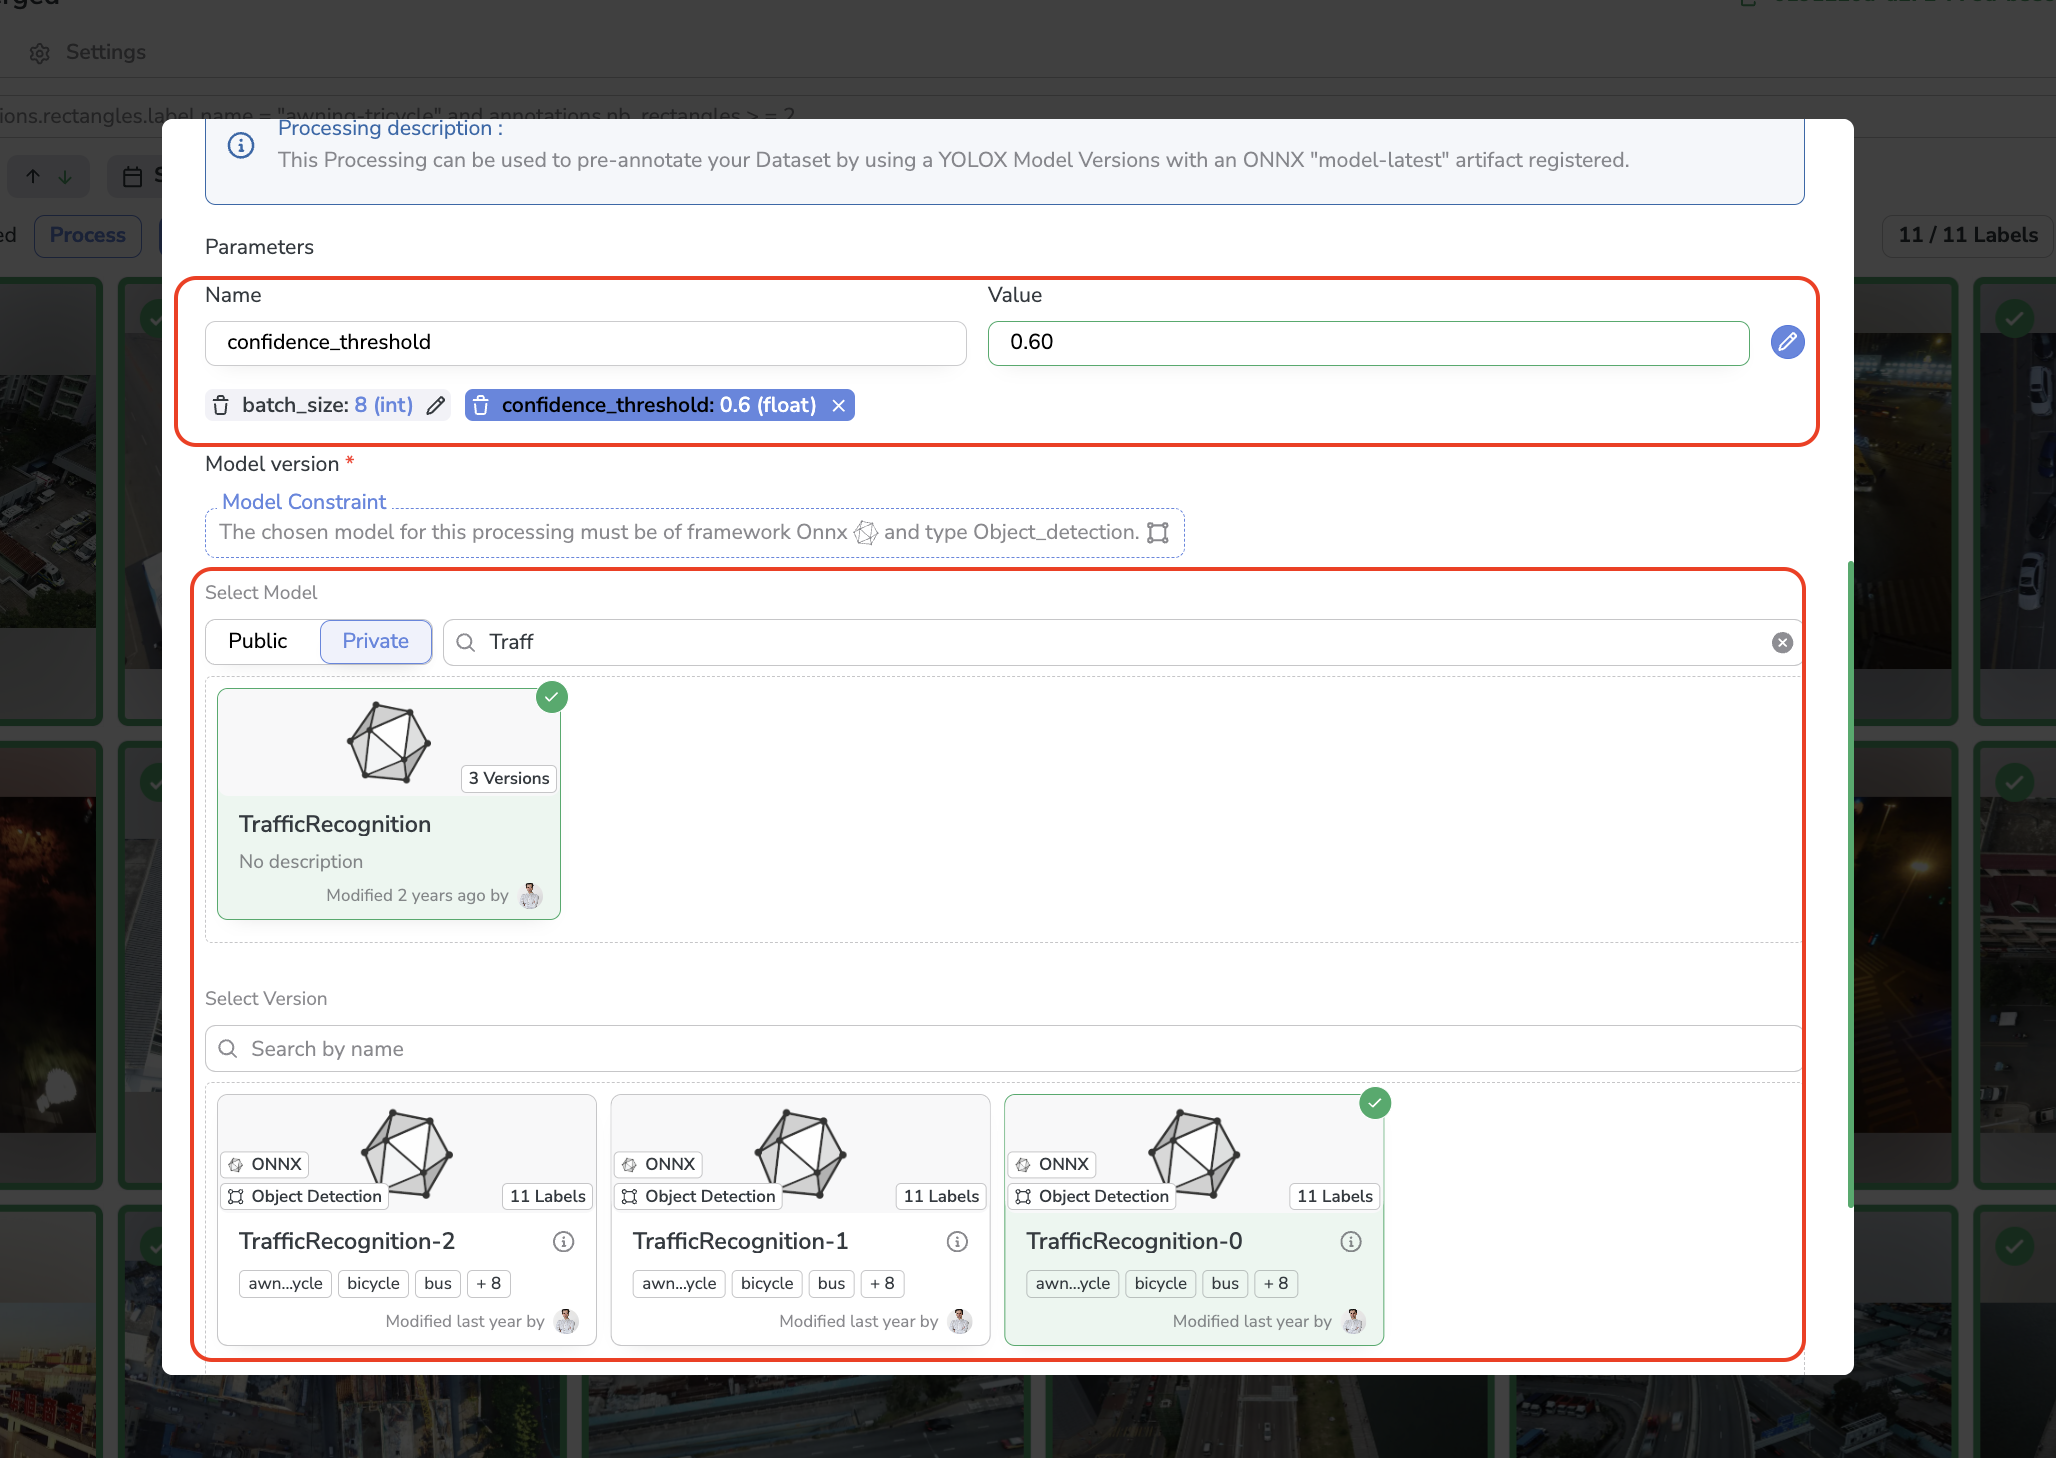The height and width of the screenshot is (1458, 2056).
Task: Expand the + 8 labels on TrafficRecognition-1
Action: pyautogui.click(x=882, y=1283)
